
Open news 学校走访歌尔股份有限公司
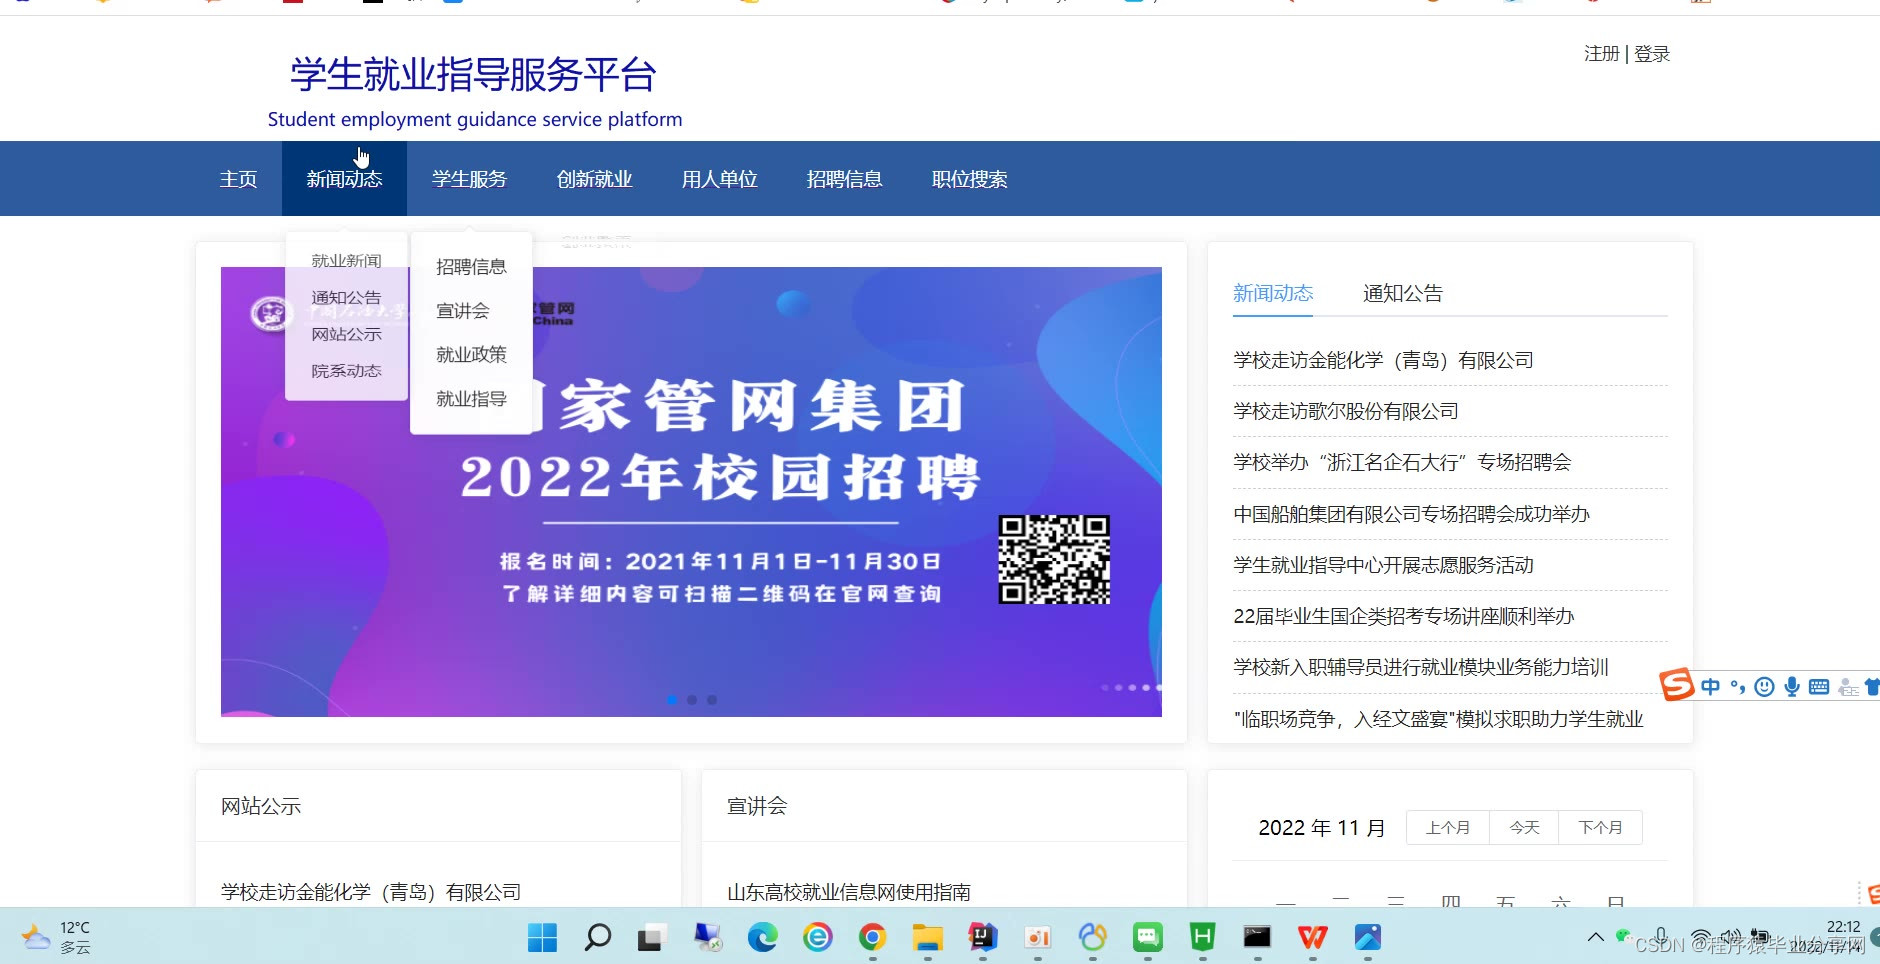1345,411
